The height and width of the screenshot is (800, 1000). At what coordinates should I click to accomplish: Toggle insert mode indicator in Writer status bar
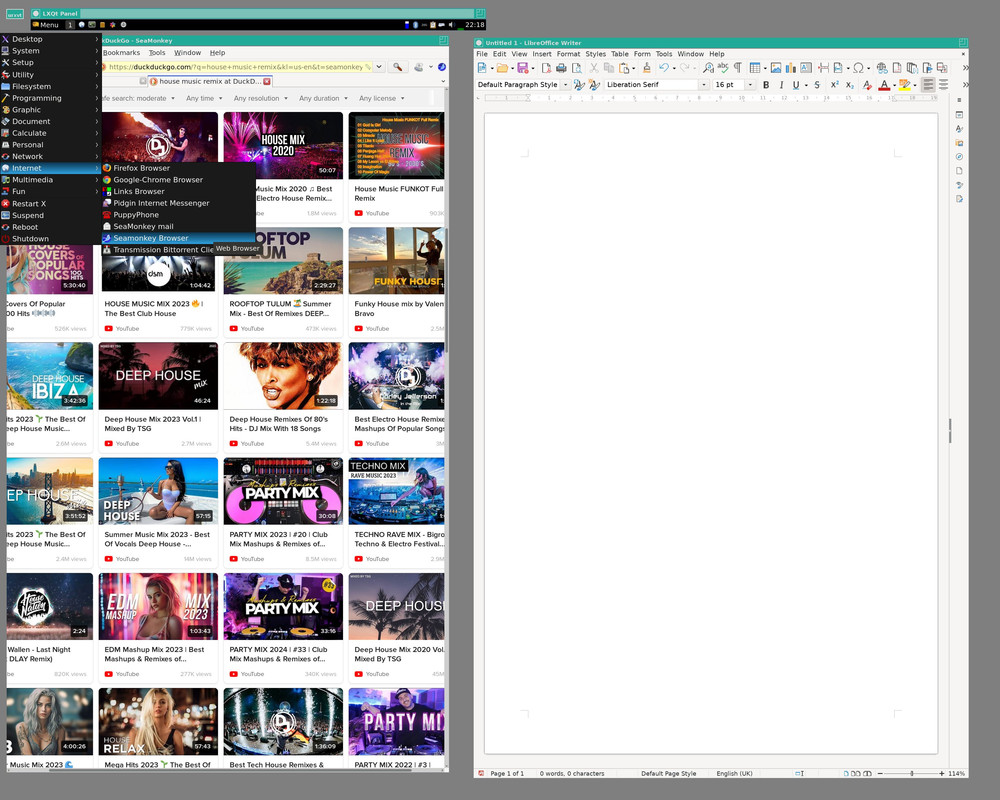click(799, 773)
